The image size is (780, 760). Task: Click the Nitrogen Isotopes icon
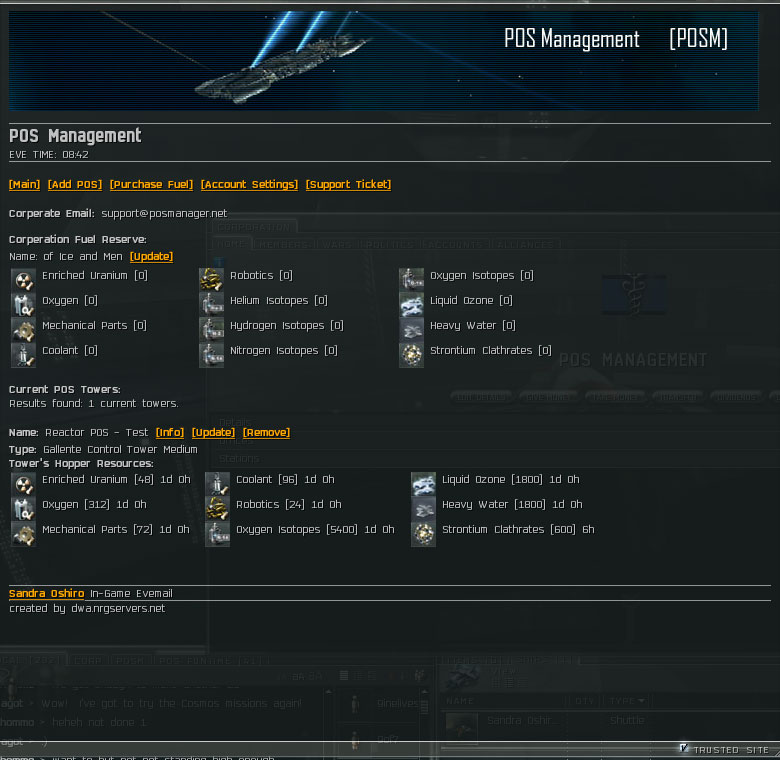click(211, 355)
